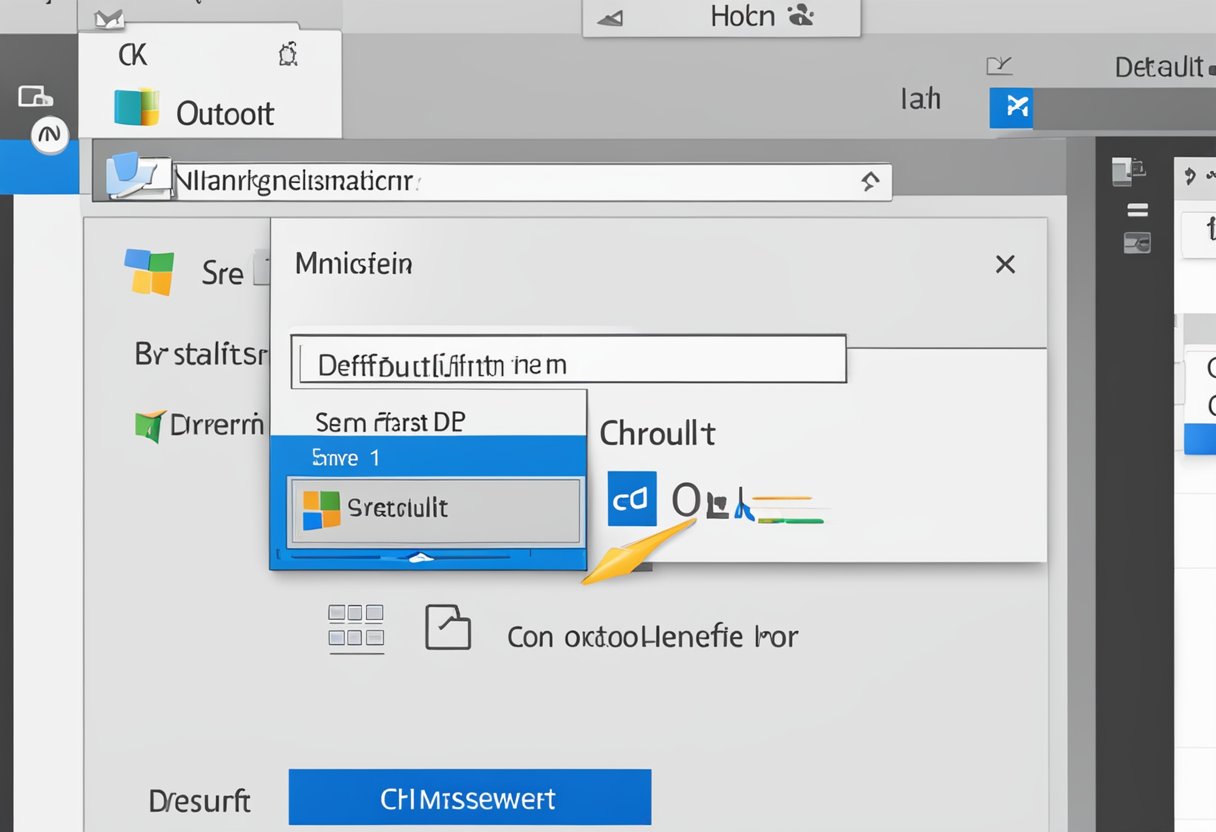Open the 'Deffoutlifttn nem' dropdown field
The width and height of the screenshot is (1216, 832).
pyautogui.click(x=567, y=359)
